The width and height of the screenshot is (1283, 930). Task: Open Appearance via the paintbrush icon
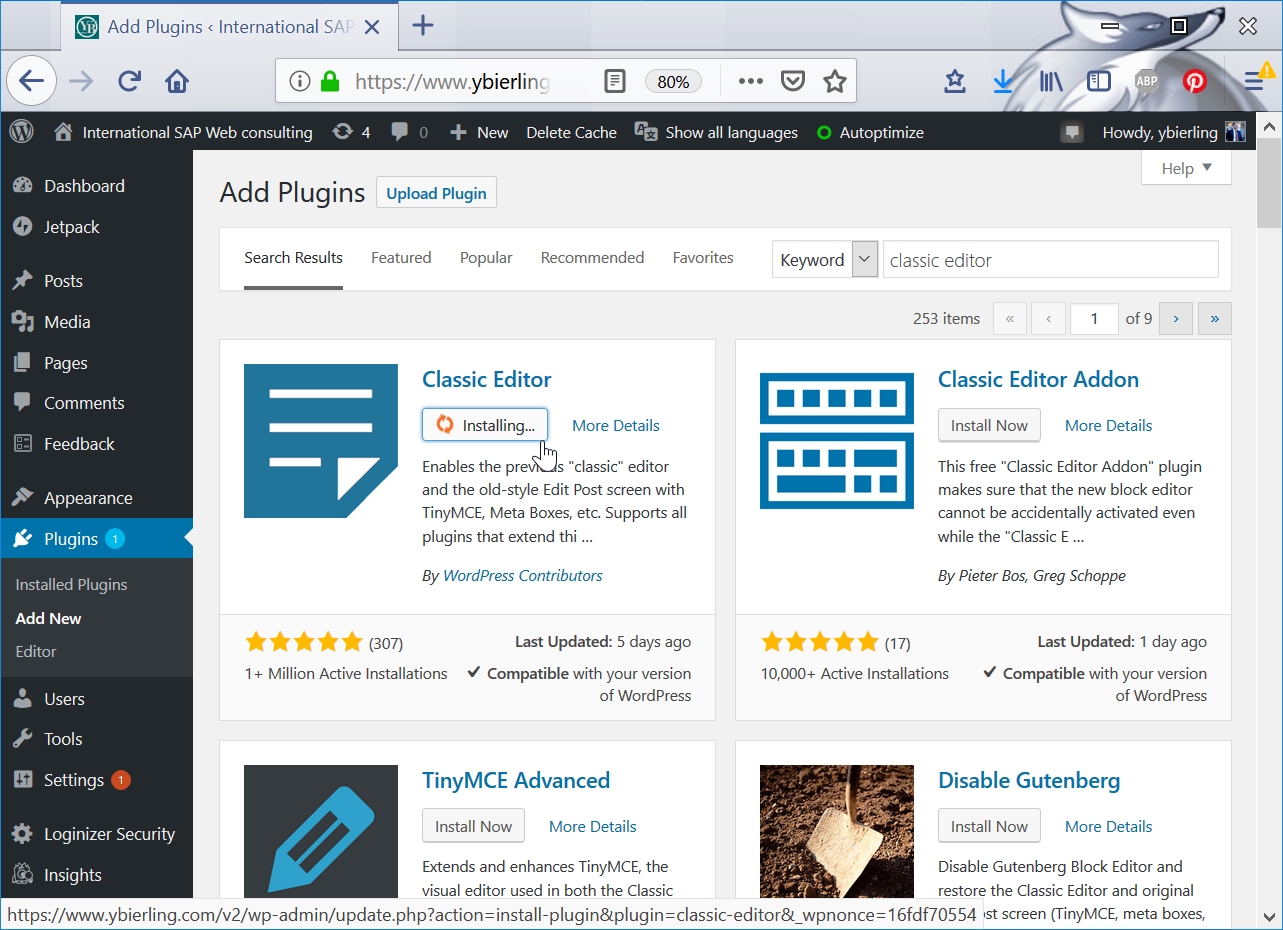[21, 497]
